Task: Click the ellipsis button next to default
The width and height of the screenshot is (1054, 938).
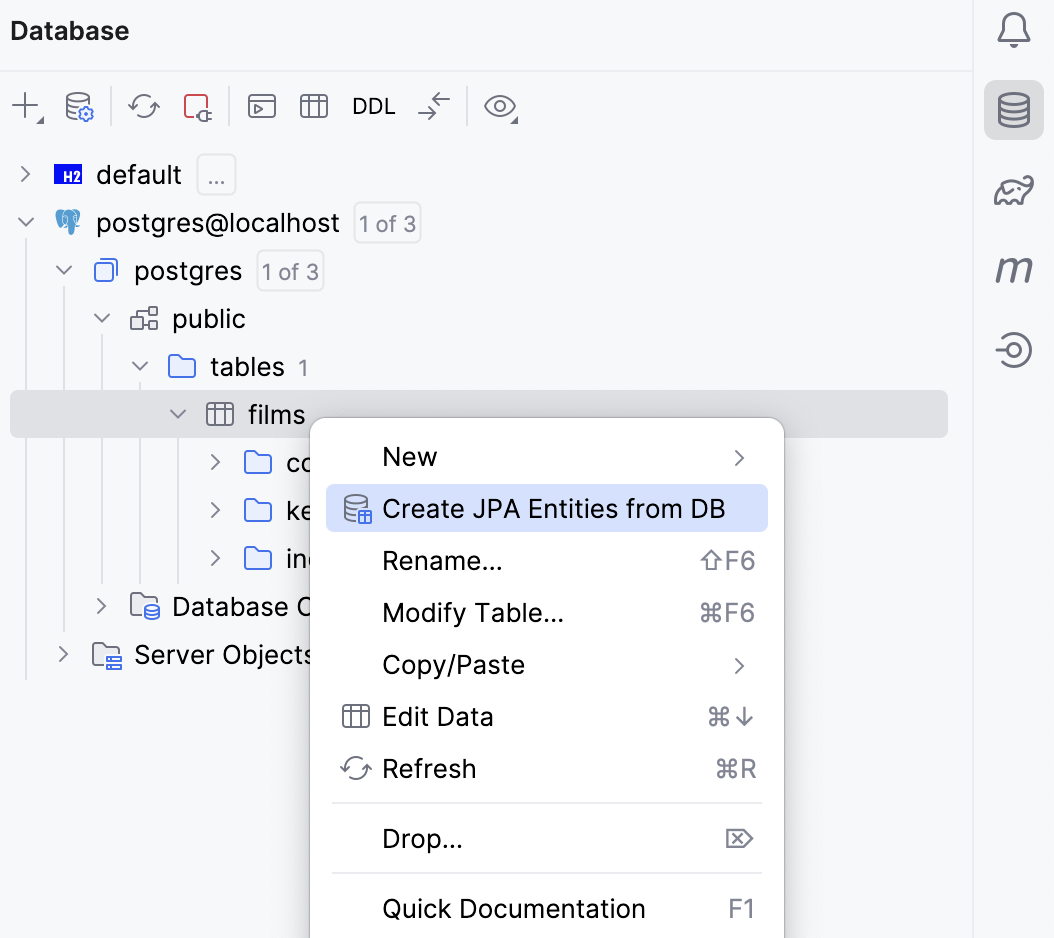Action: (x=216, y=174)
